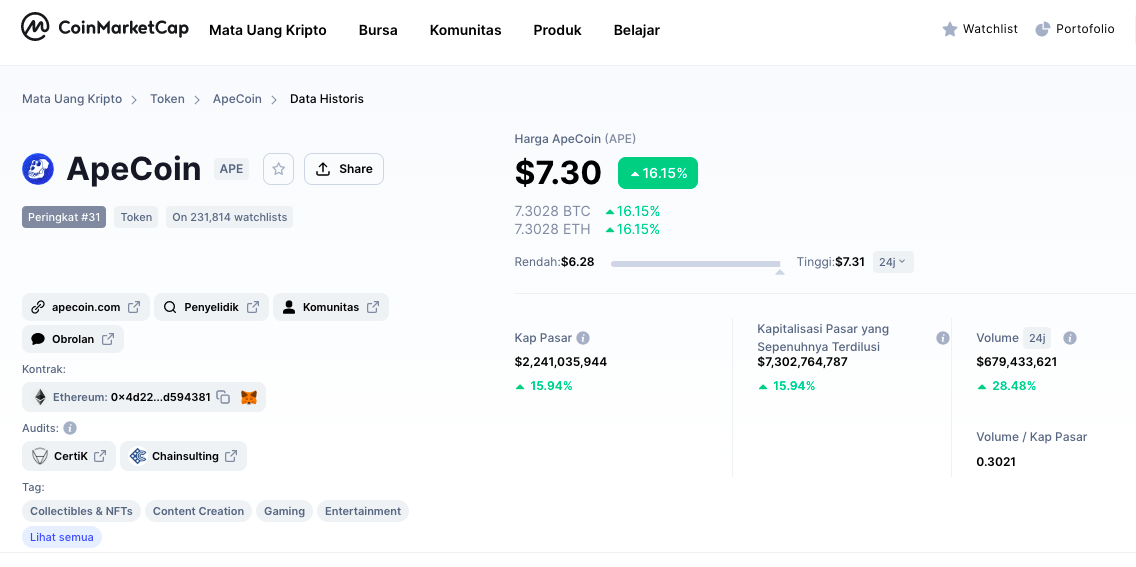This screenshot has height=567, width=1136.
Task: Click the low-high price range bar
Action: click(x=696, y=263)
